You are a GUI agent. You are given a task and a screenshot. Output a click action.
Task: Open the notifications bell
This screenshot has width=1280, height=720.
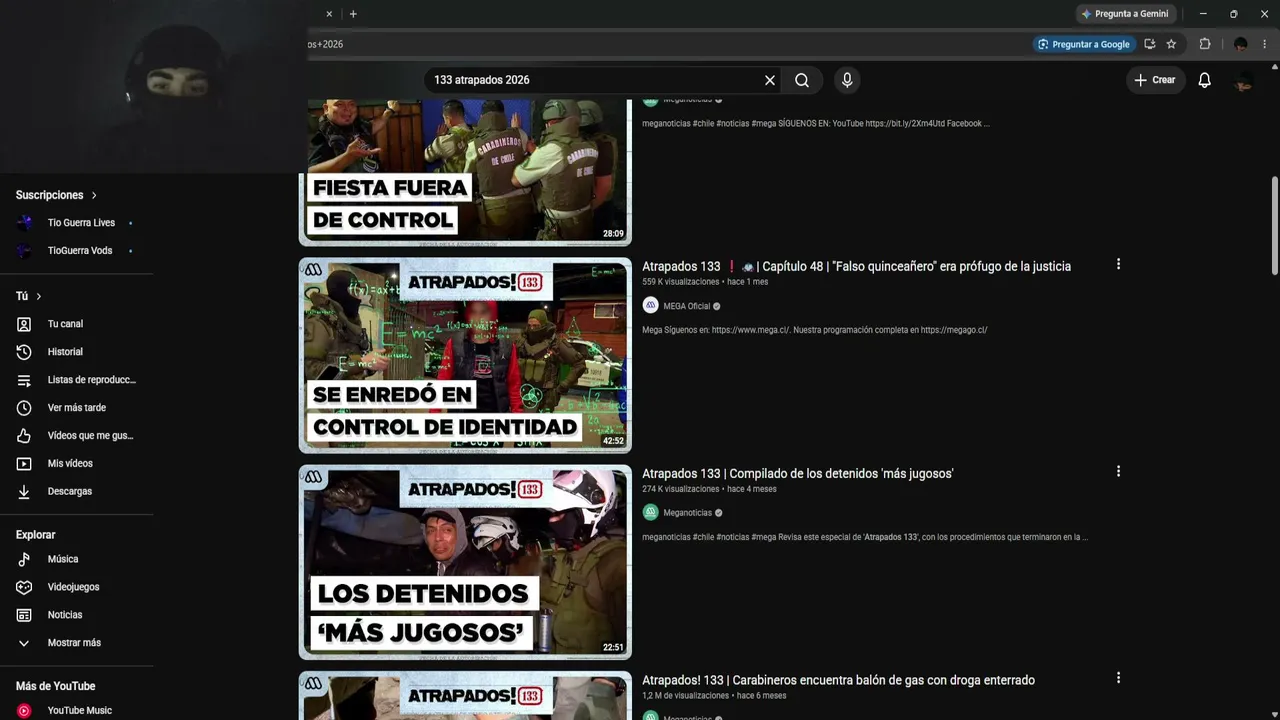click(1205, 80)
